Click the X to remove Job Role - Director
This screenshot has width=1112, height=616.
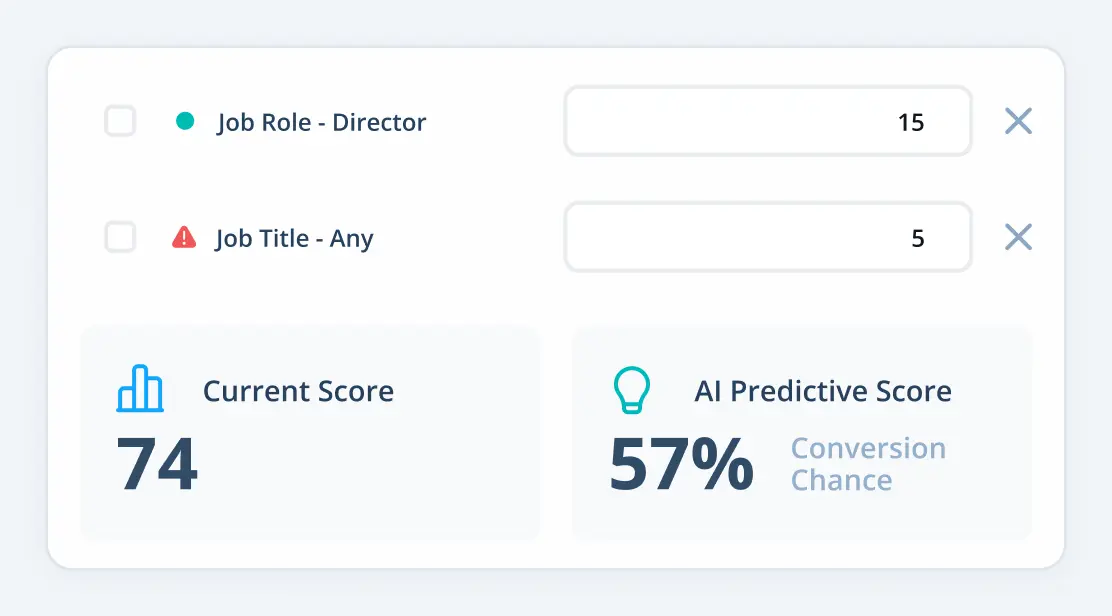point(1018,121)
